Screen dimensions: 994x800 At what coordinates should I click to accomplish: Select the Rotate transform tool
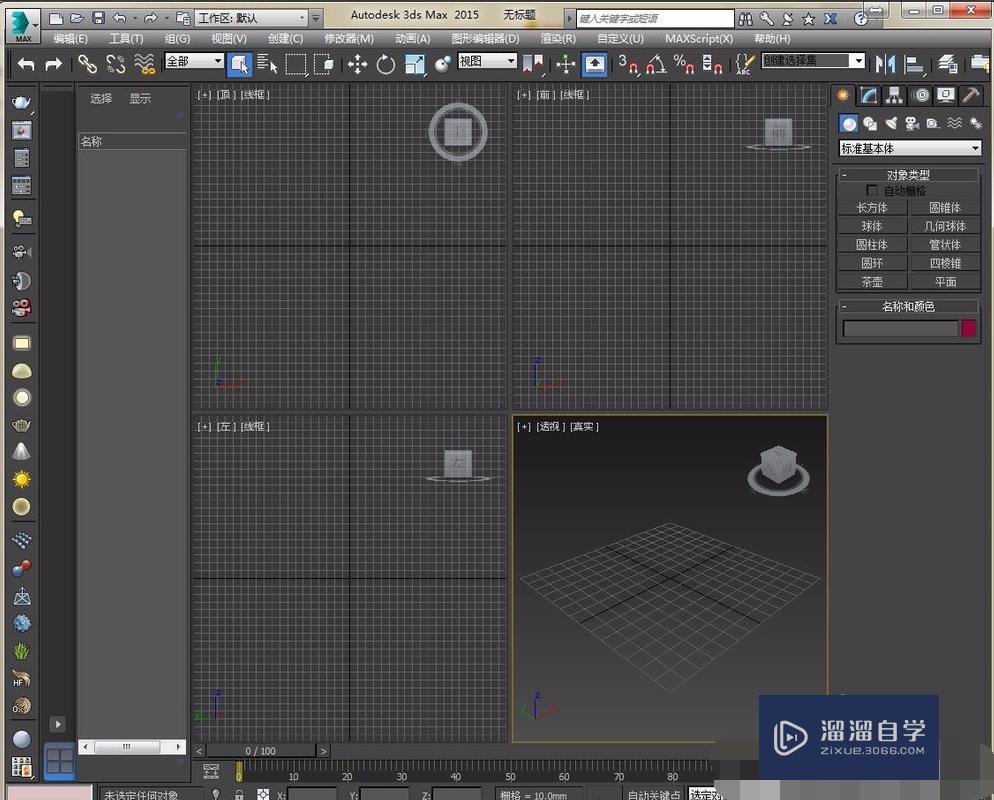click(x=386, y=64)
